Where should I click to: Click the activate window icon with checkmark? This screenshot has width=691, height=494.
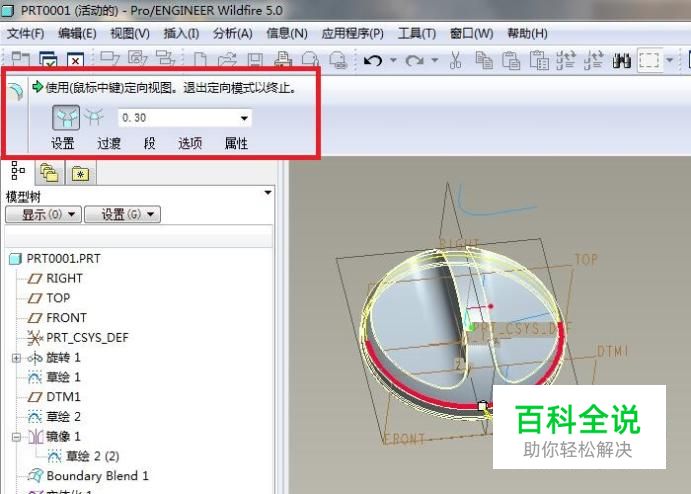(48, 60)
